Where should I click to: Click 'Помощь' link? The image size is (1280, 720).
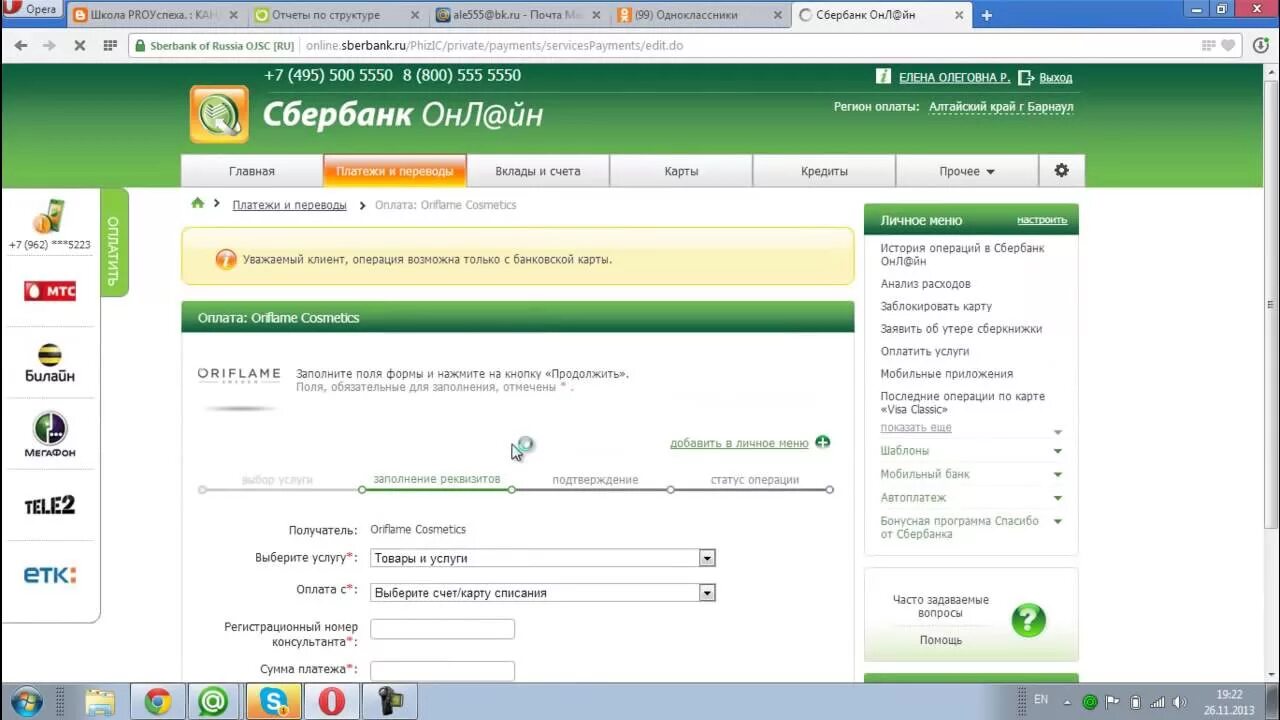941,640
